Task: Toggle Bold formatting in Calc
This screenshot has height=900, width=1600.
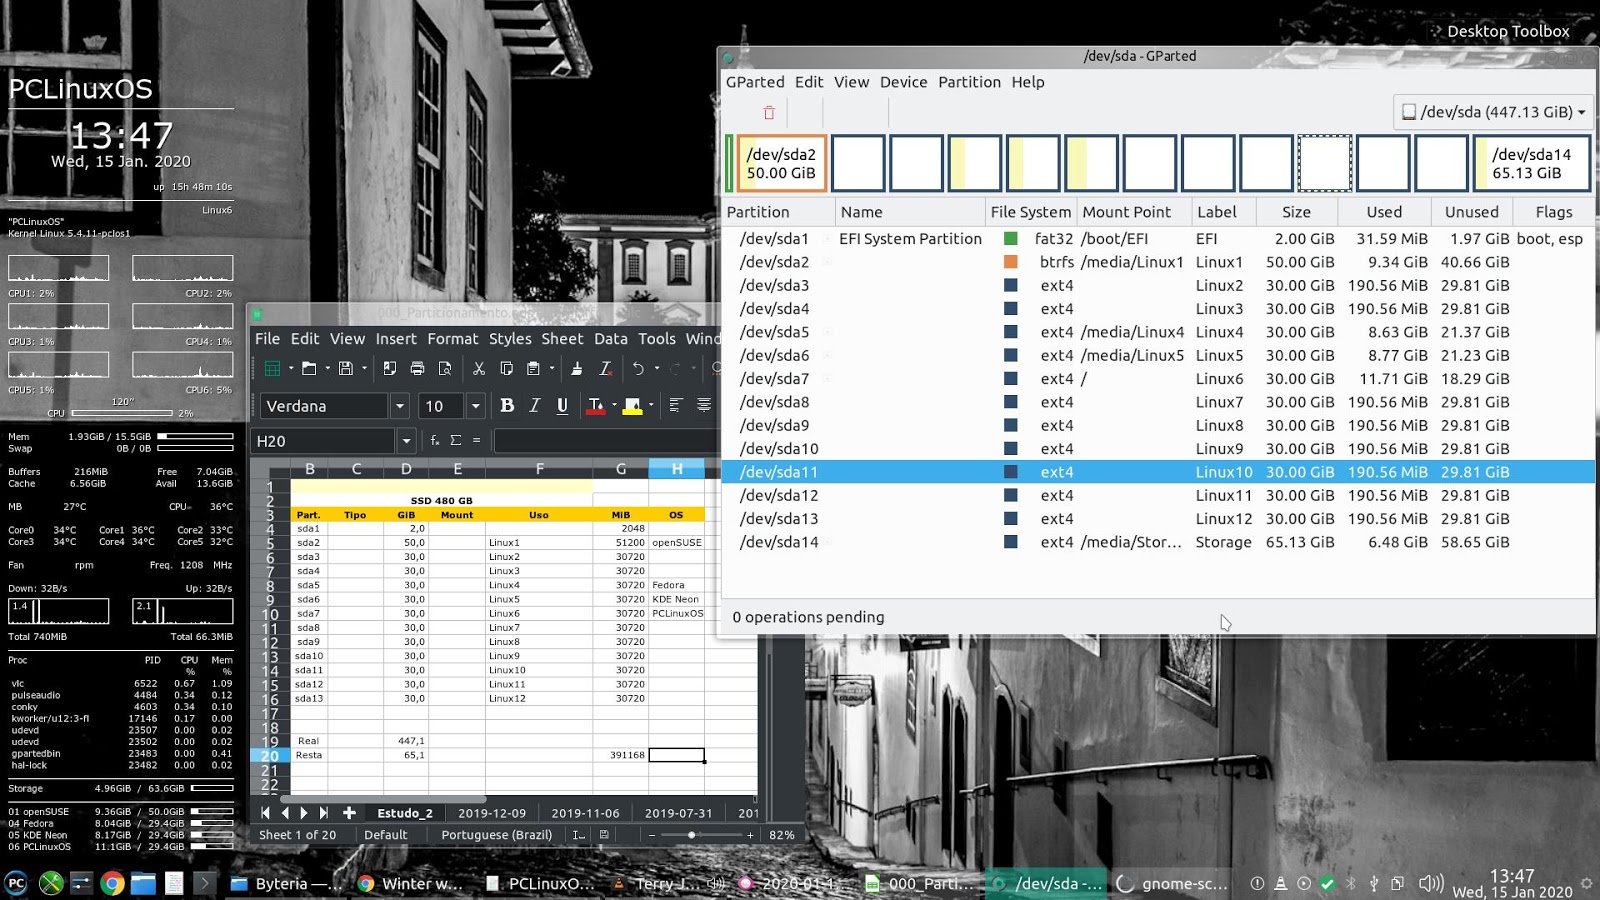Action: [x=507, y=405]
